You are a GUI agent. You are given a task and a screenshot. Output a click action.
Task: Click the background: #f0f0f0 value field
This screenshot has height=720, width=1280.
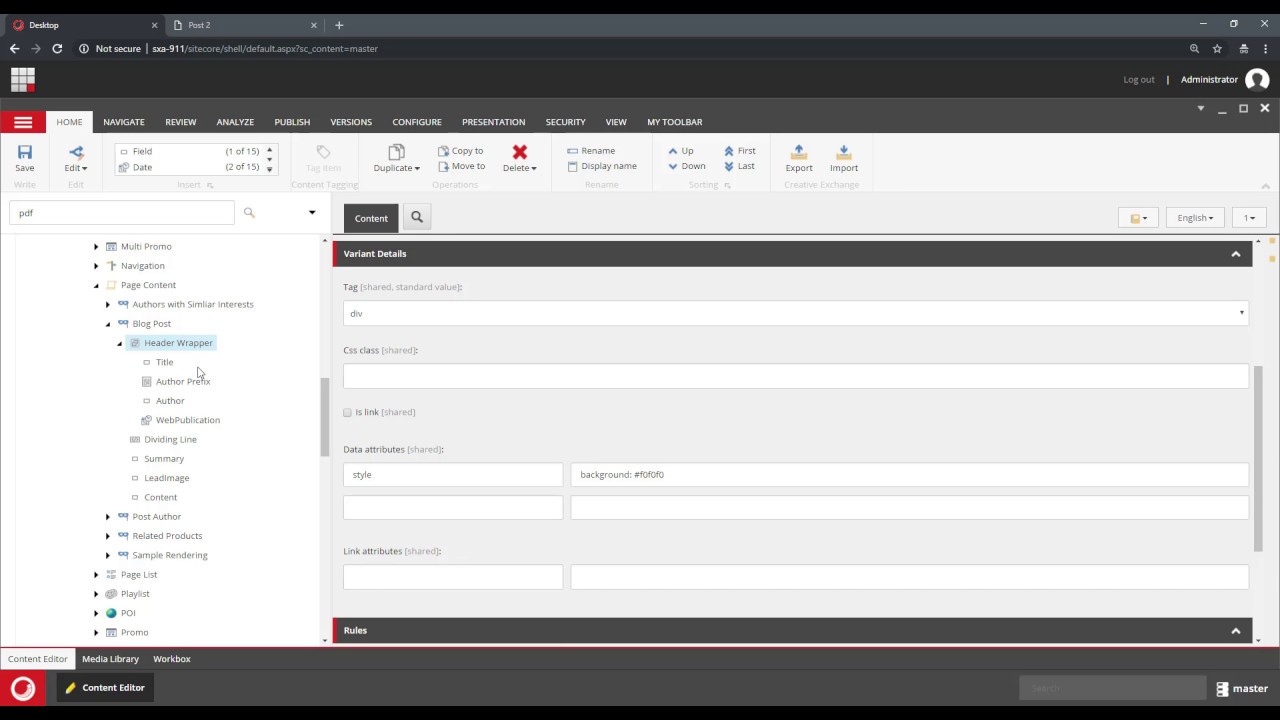pyautogui.click(x=910, y=475)
